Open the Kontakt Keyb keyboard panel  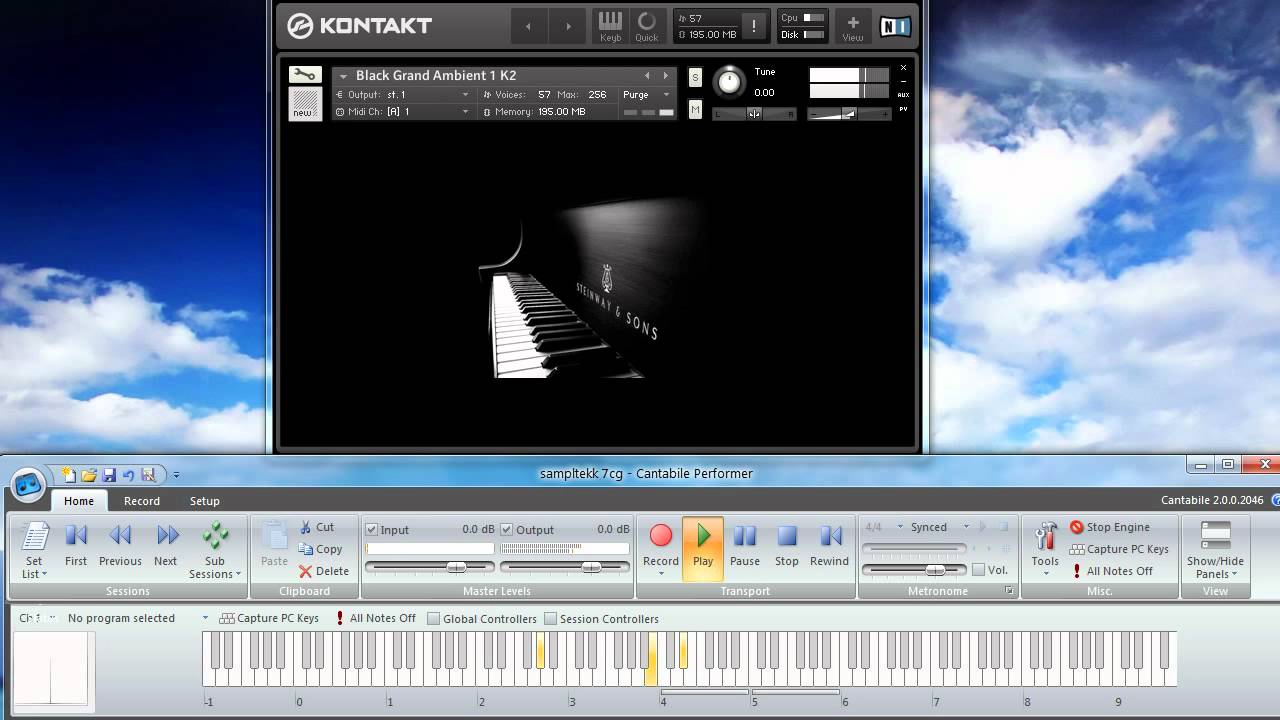(610, 26)
